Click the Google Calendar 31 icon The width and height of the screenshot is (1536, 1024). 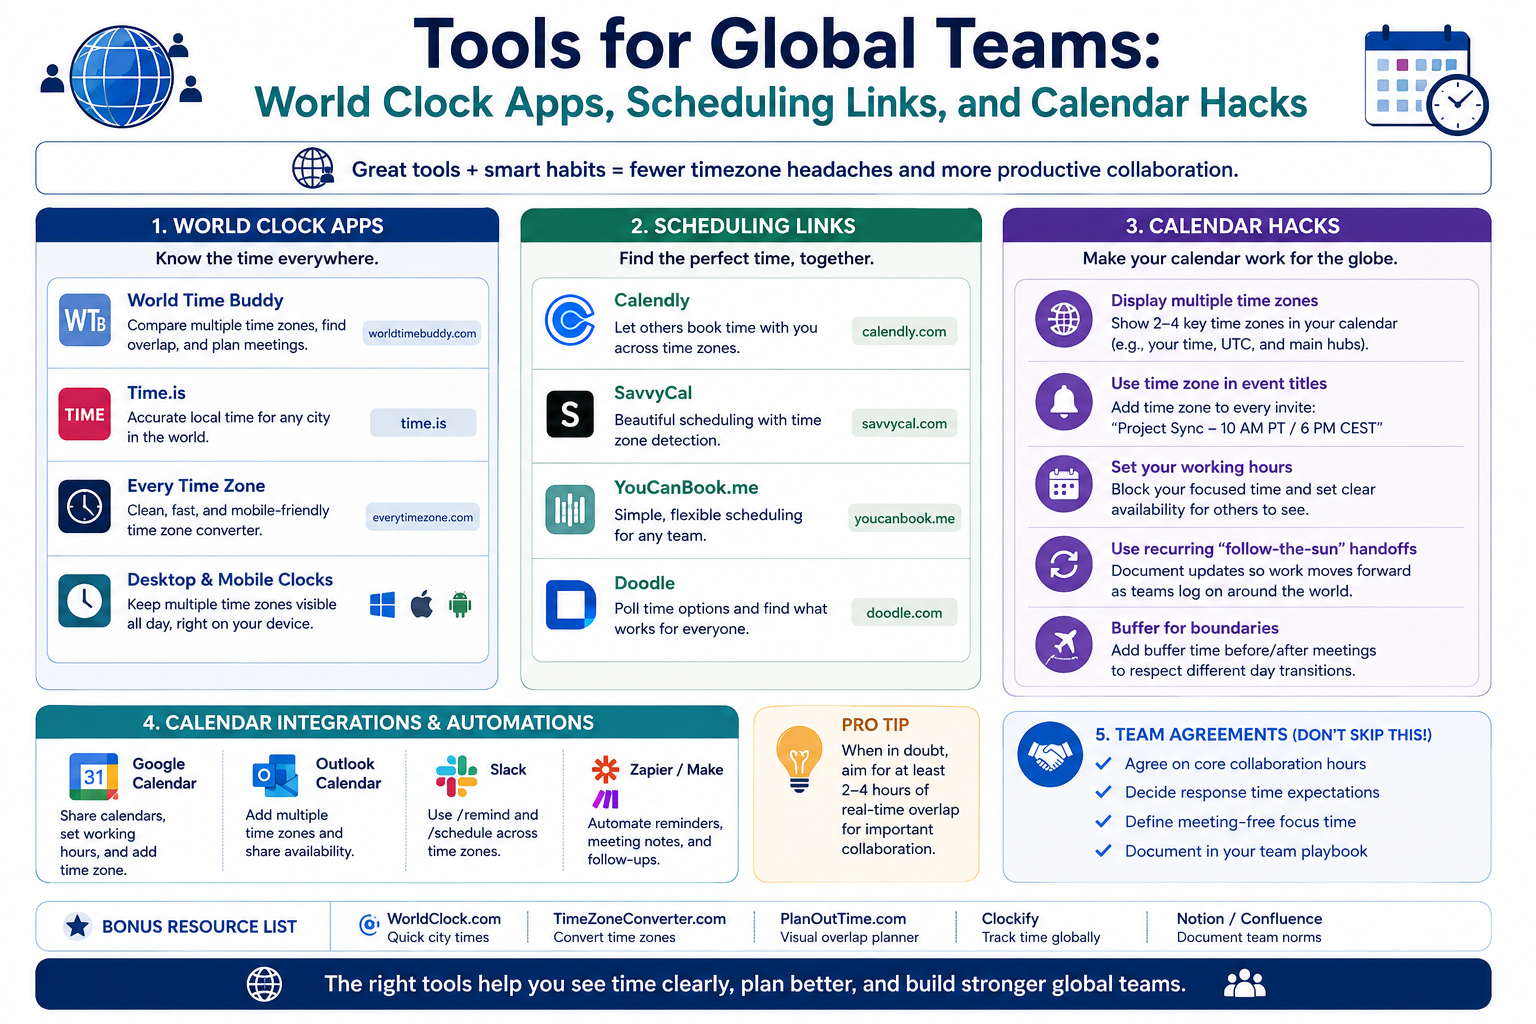94,777
